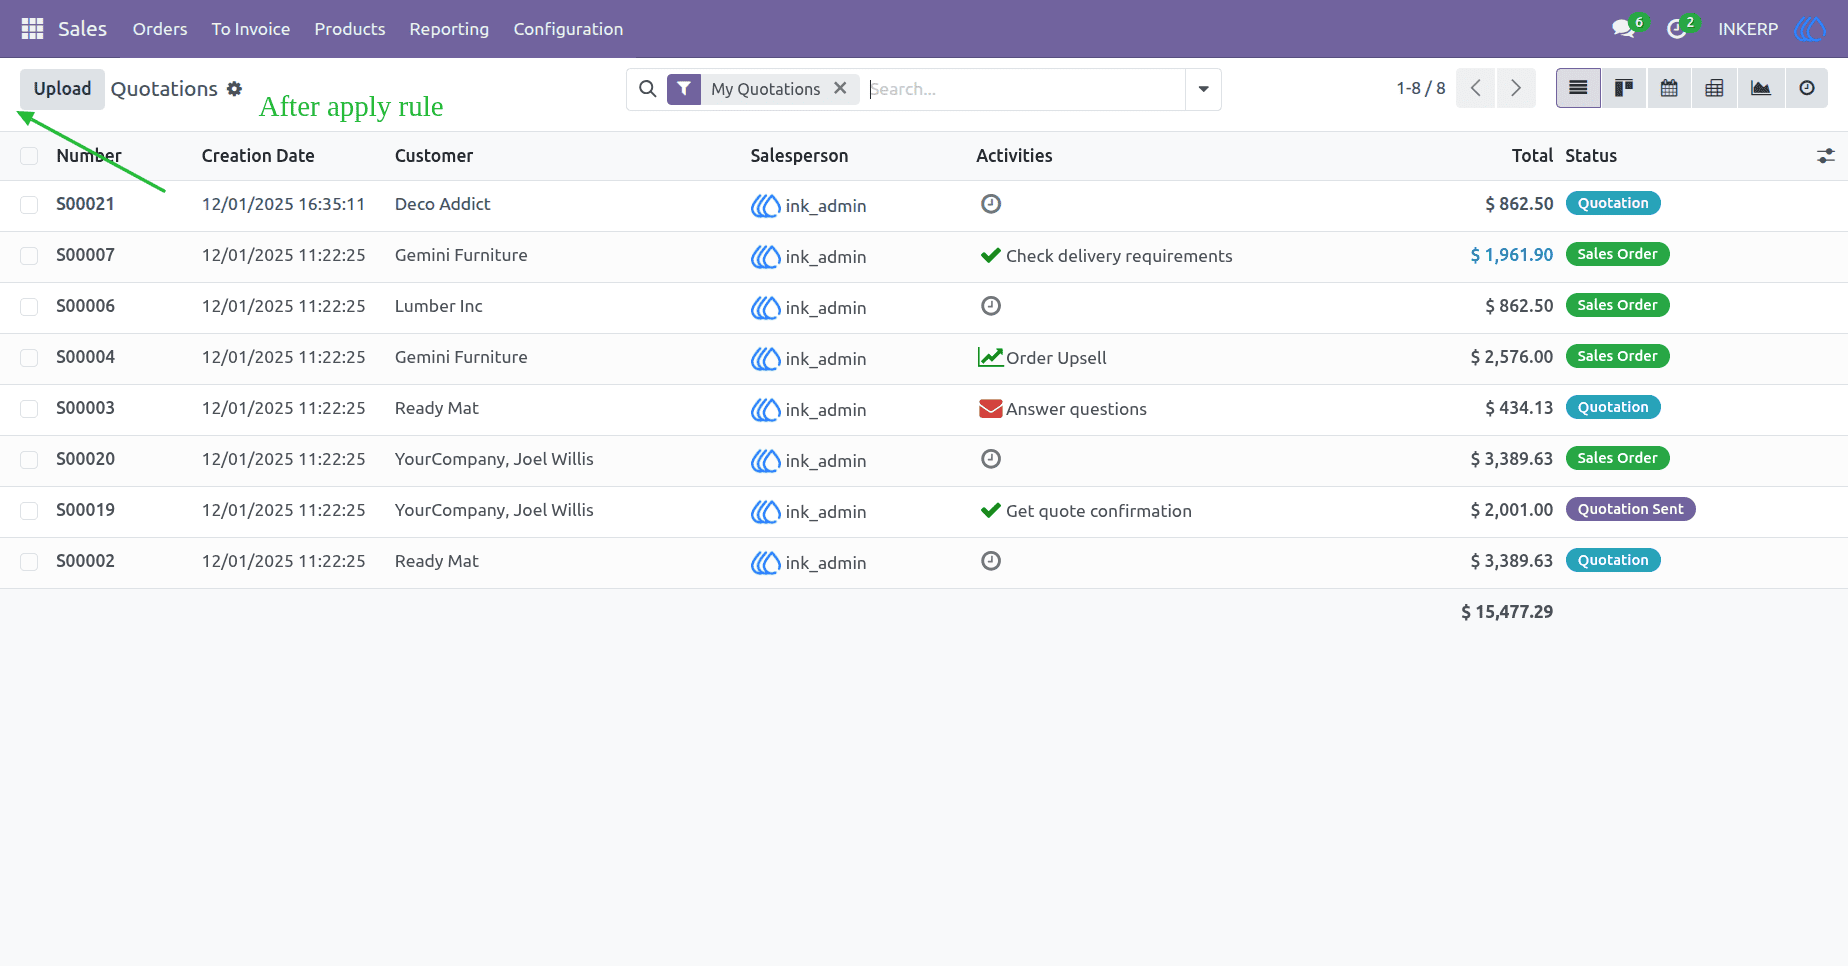This screenshot has height=966, width=1848.
Task: Tick the checkbox for order S00004
Action: click(x=29, y=358)
